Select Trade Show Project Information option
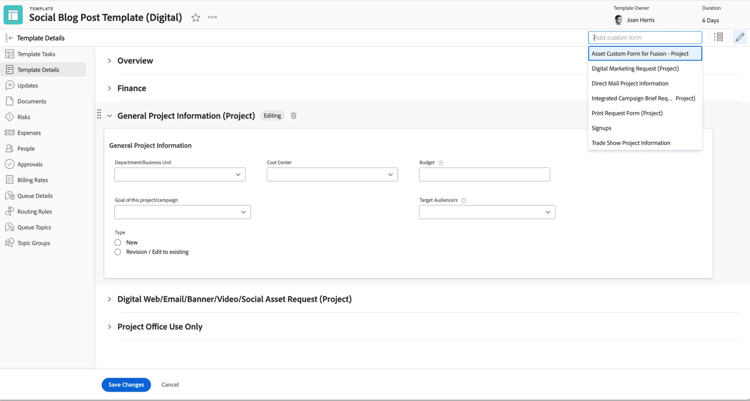The height and width of the screenshot is (401, 750). click(x=631, y=143)
